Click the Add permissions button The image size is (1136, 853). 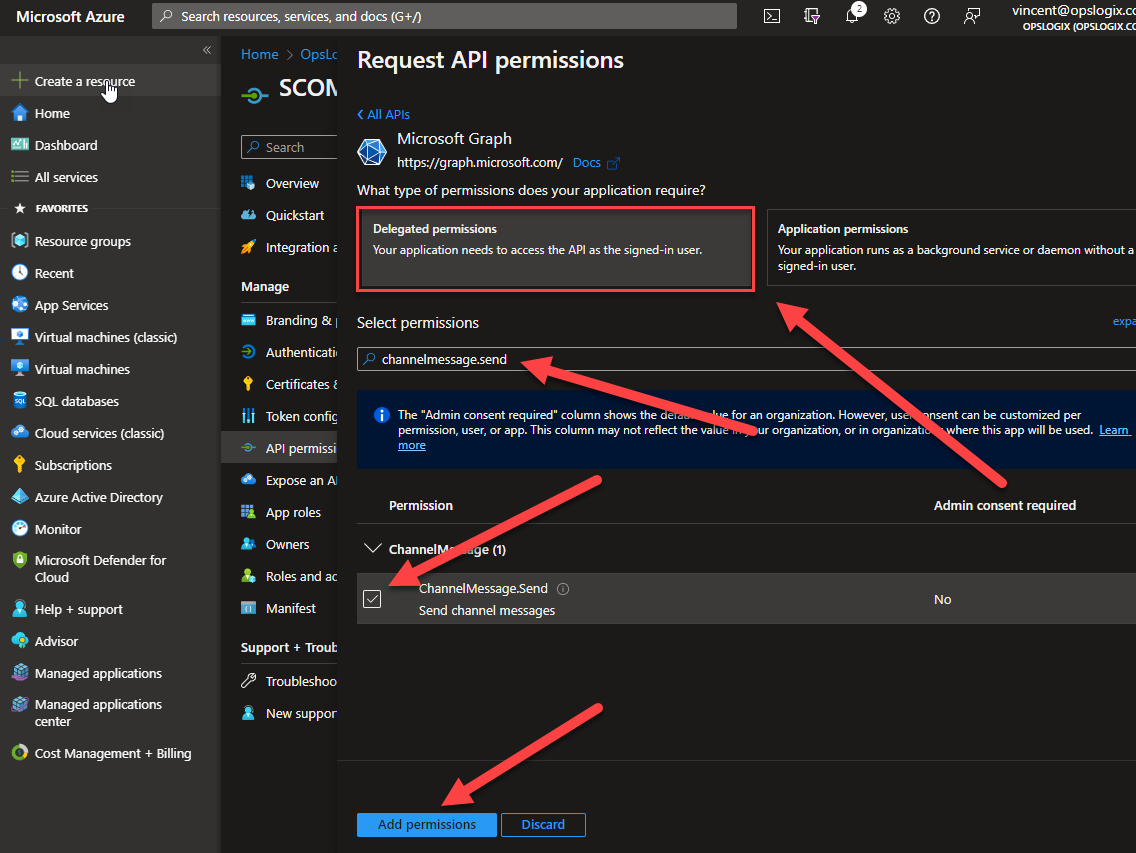(x=426, y=825)
